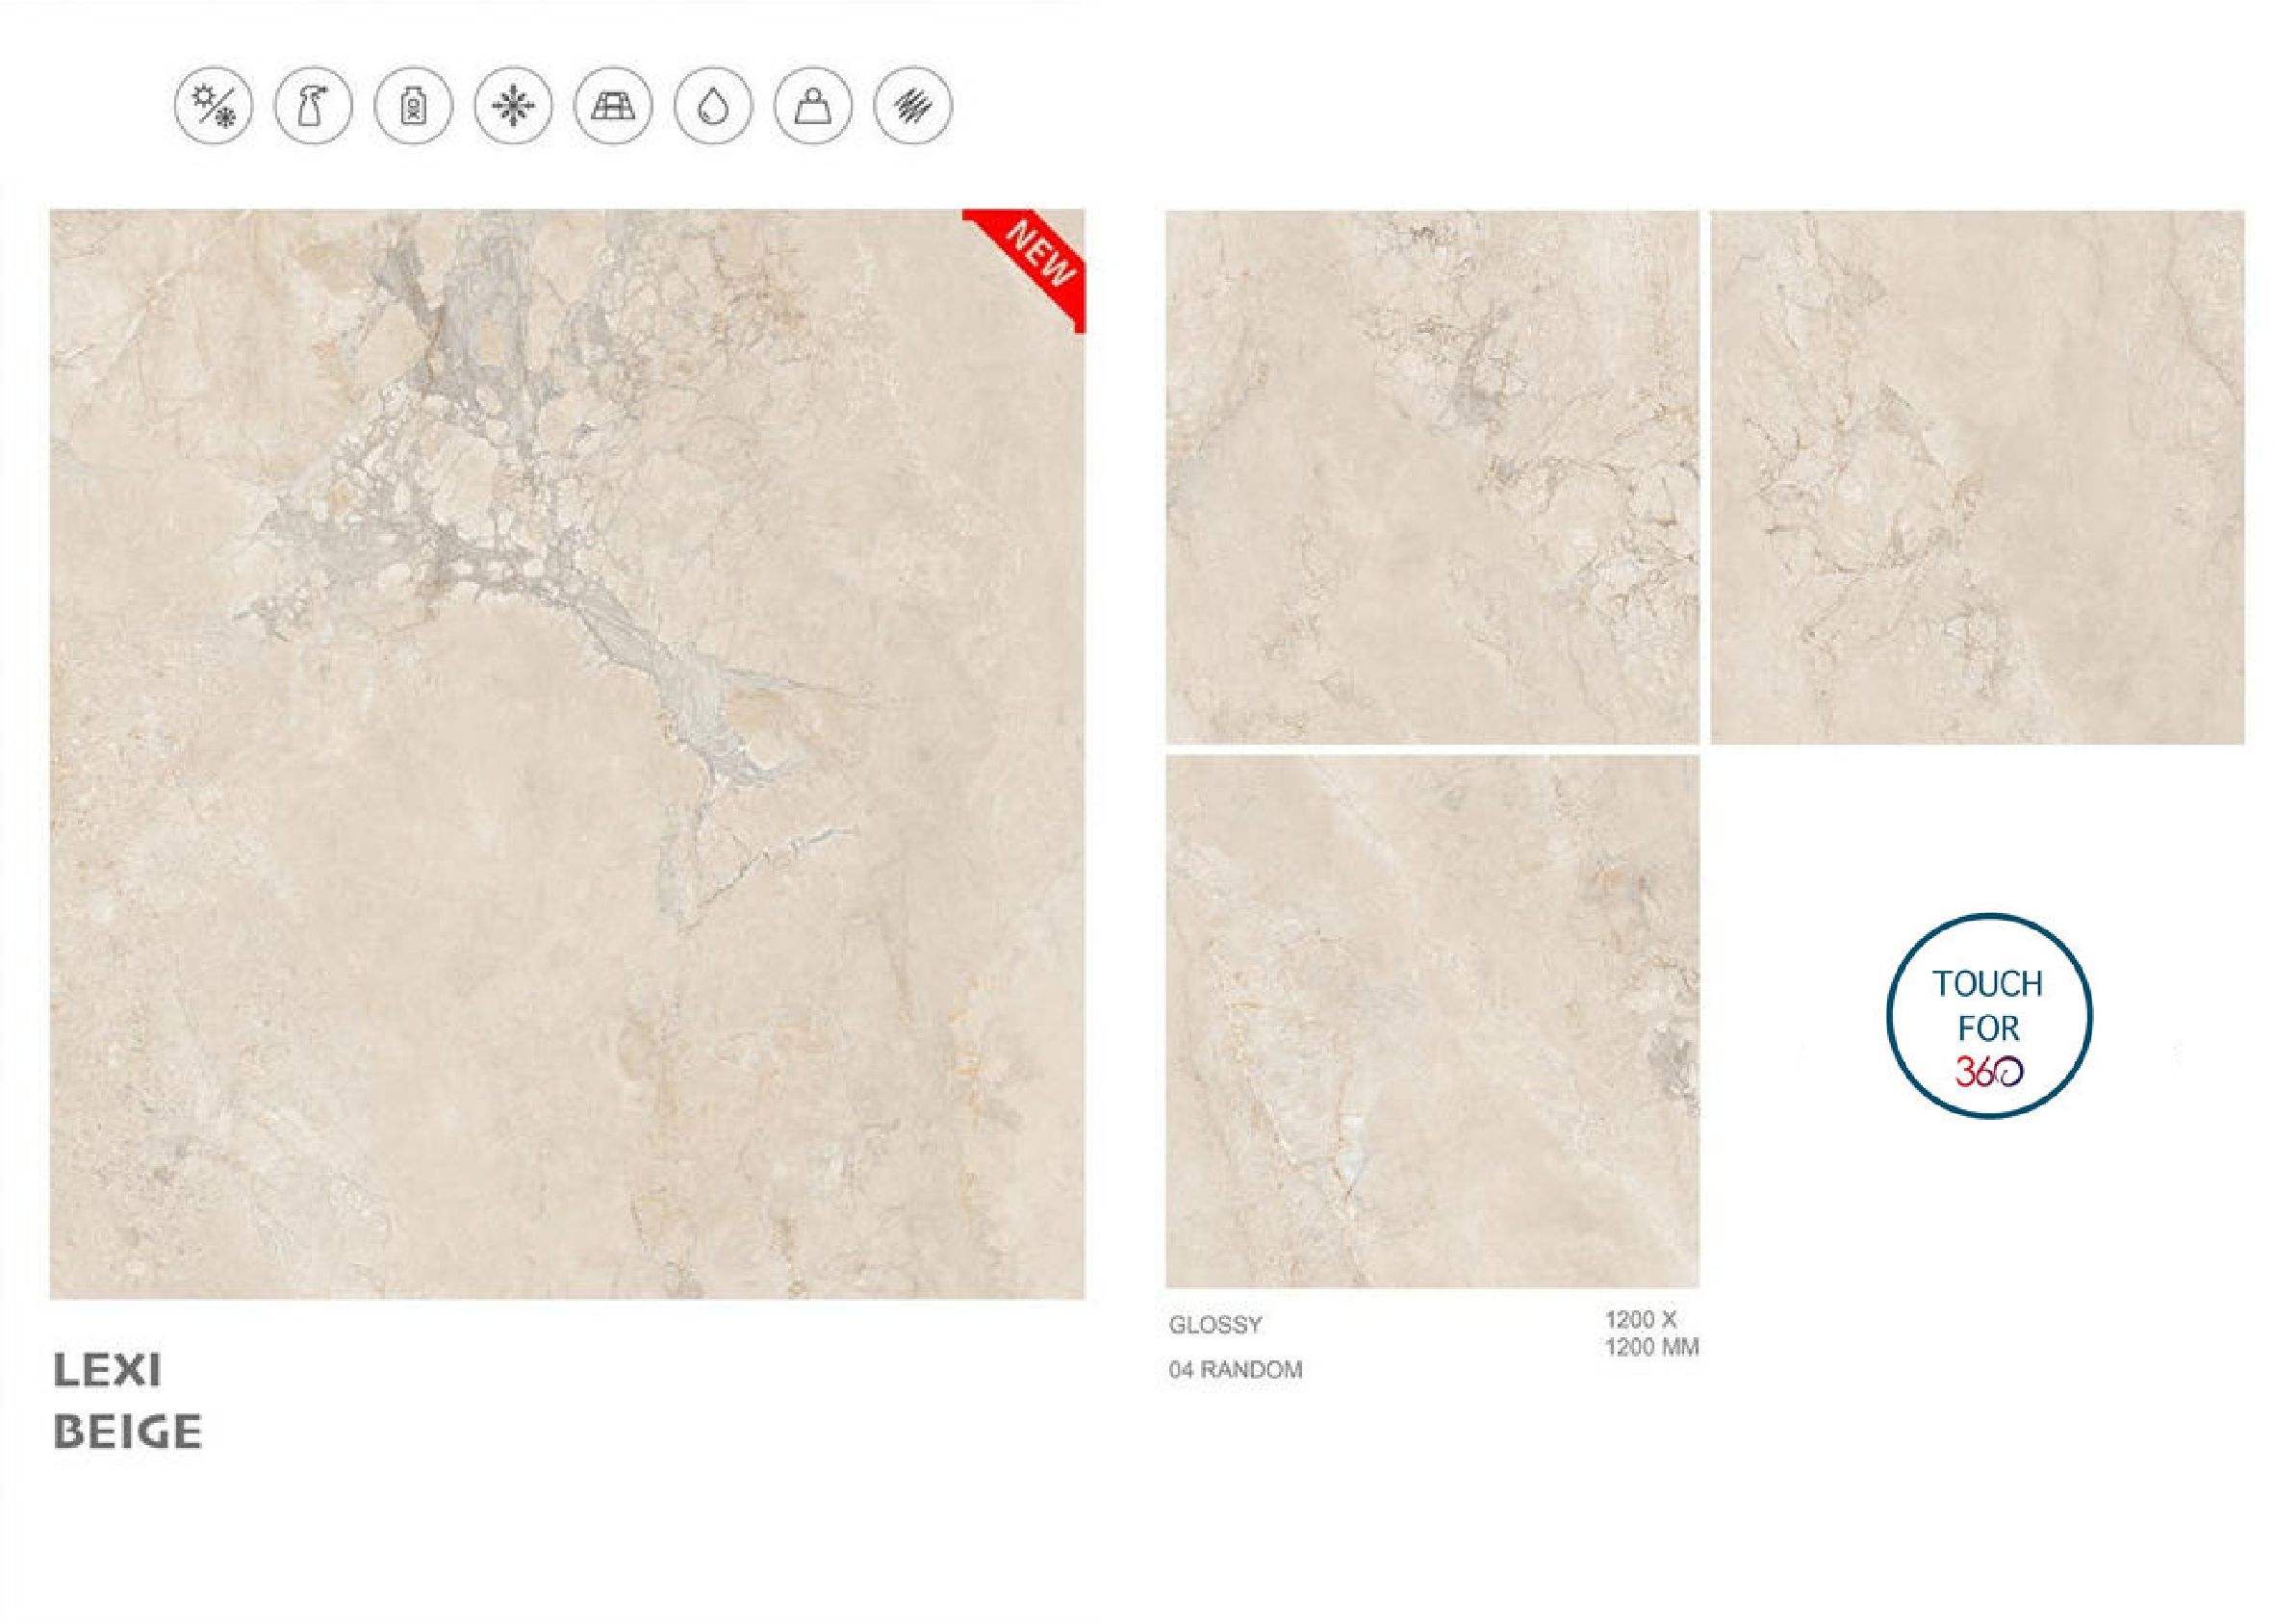Viewport: 2274px width, 1624px height.
Task: Click the snowflake frost resistance icon
Action: pyautogui.click(x=513, y=106)
